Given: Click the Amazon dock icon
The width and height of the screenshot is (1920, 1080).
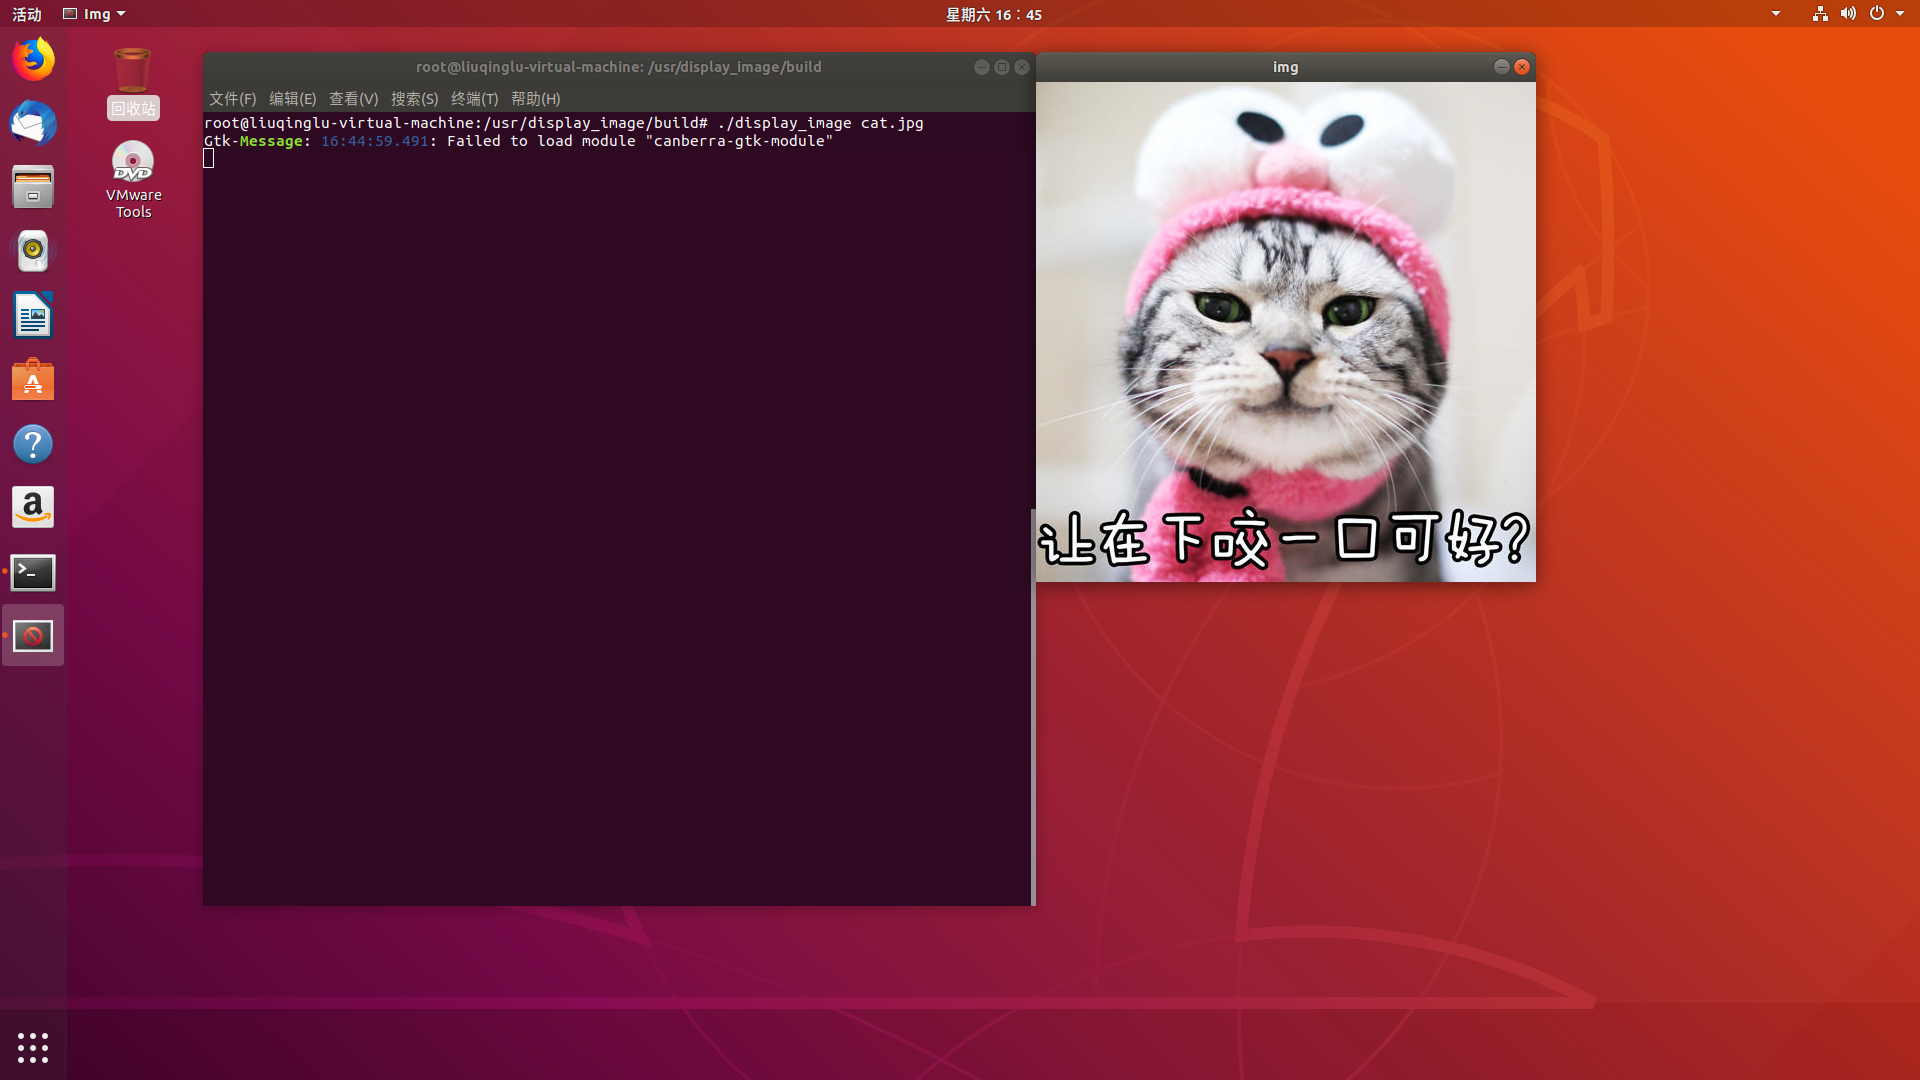Looking at the screenshot, I should 33,508.
